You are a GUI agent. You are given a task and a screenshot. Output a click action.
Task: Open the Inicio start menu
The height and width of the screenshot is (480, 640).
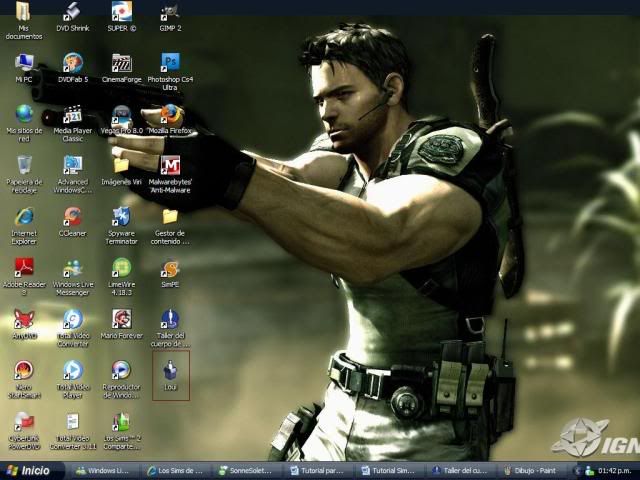point(32,471)
